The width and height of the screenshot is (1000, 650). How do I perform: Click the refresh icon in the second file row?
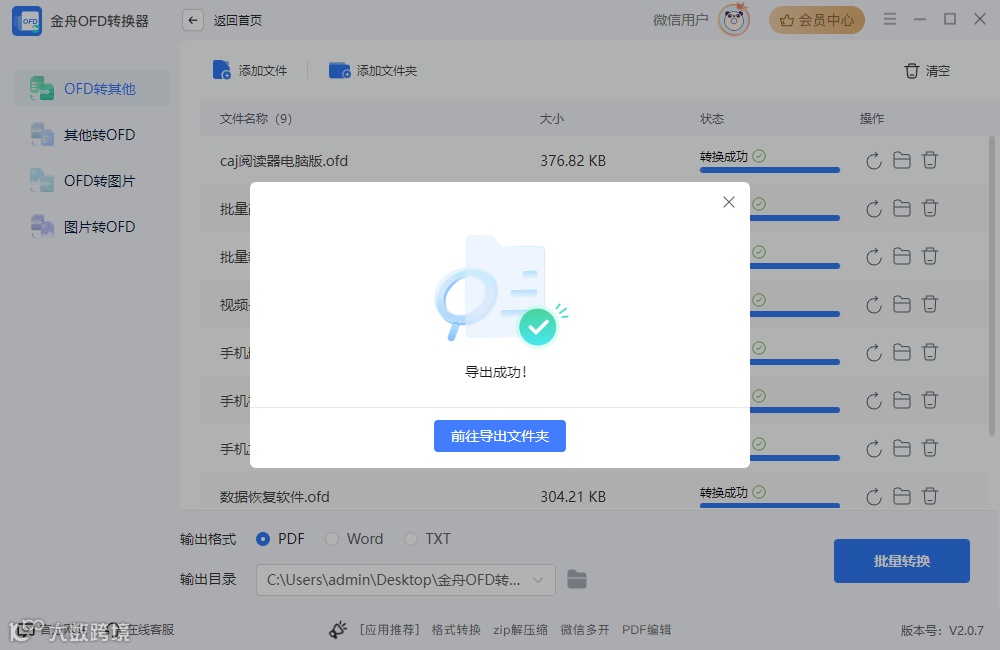click(x=874, y=209)
